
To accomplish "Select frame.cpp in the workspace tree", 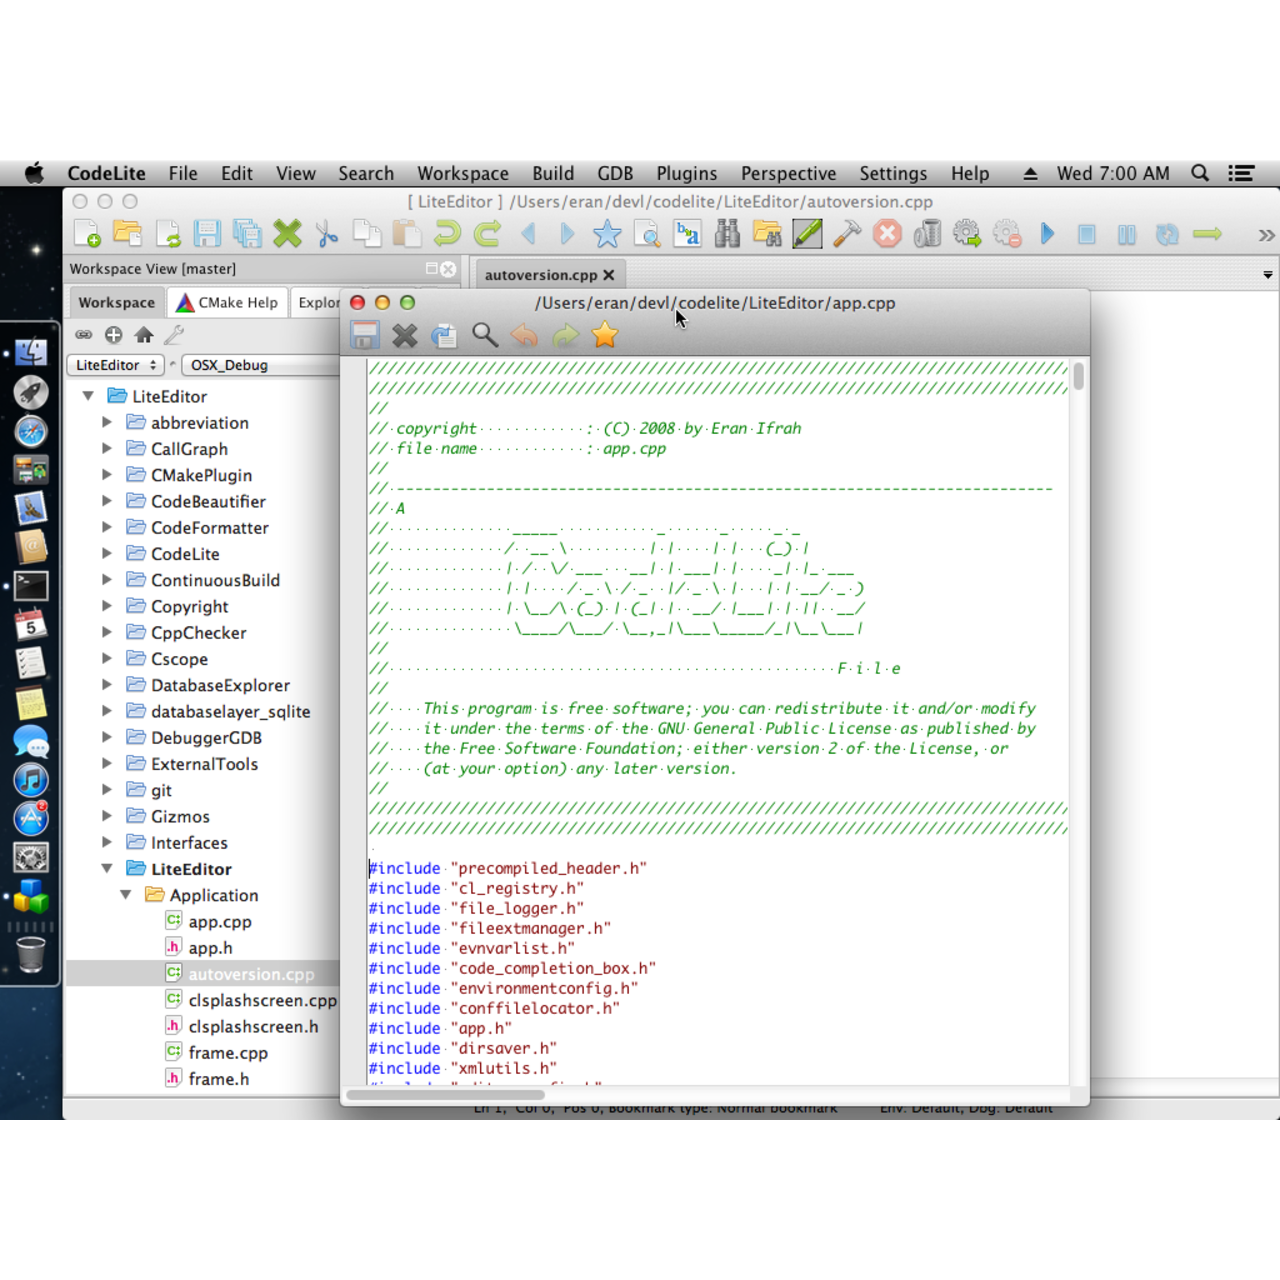I will click(228, 1053).
